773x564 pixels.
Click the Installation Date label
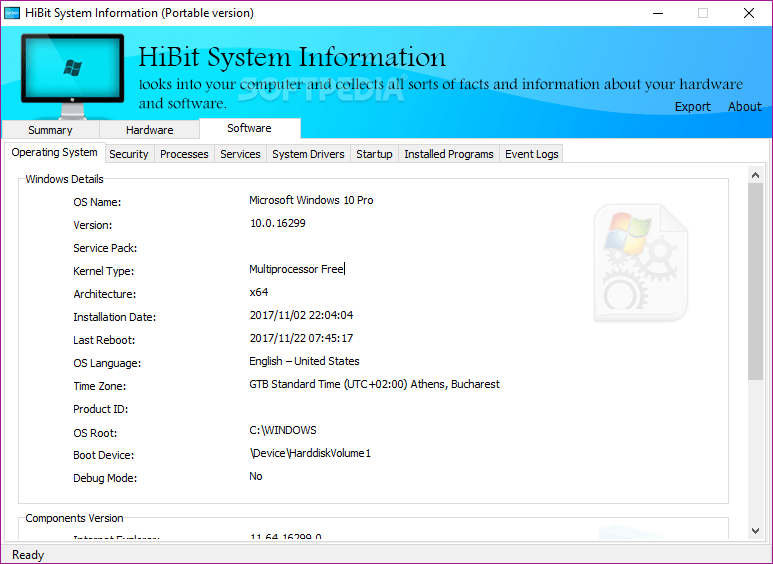[x=114, y=317]
